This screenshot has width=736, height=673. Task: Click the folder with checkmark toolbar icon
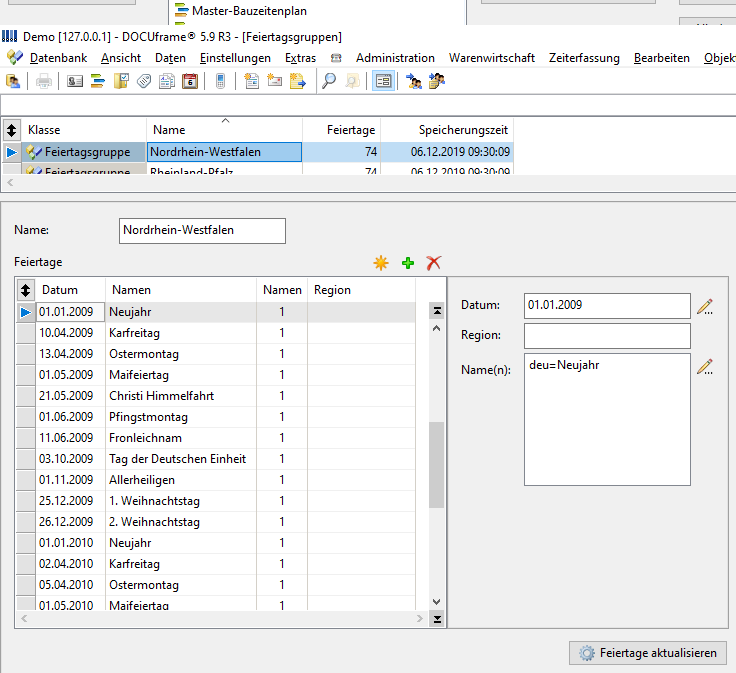click(121, 81)
